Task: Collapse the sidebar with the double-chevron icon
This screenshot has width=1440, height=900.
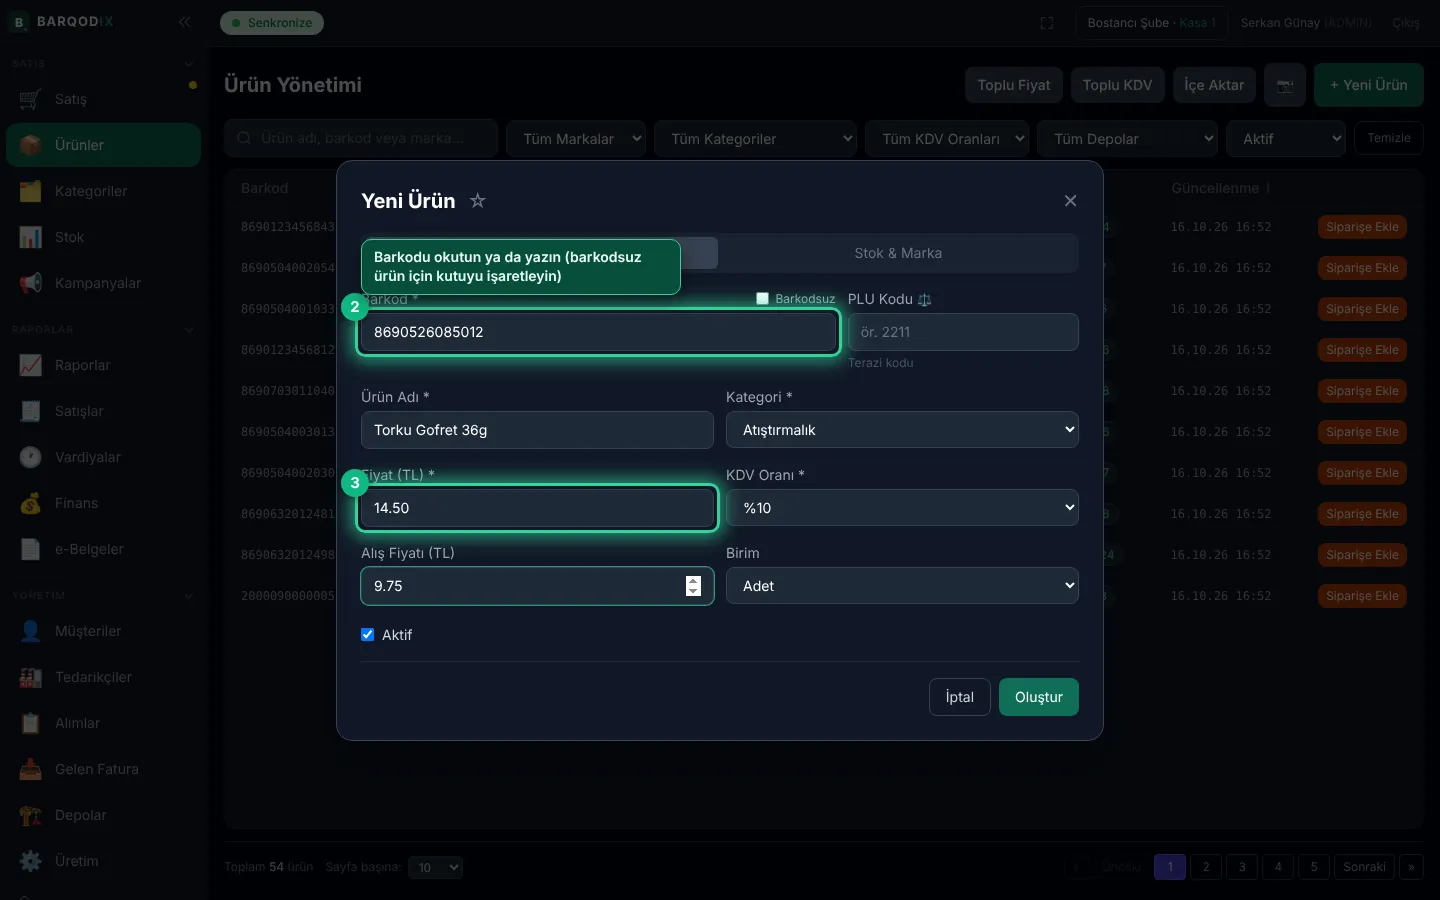Action: pos(184,21)
